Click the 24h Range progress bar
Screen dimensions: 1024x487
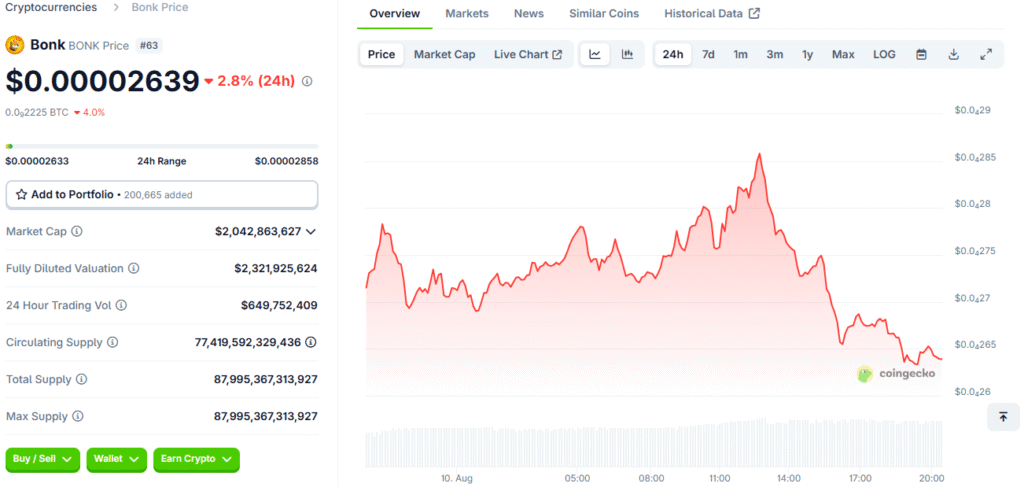[x=162, y=146]
